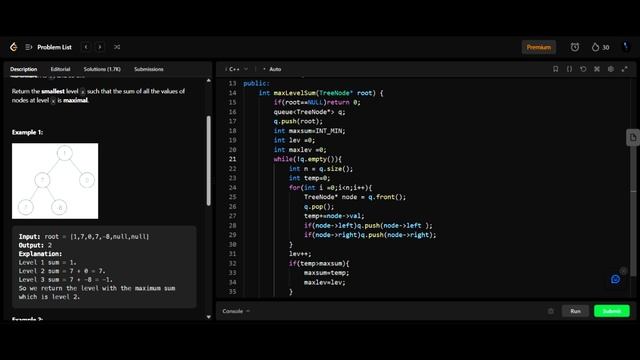The height and width of the screenshot is (360, 640).
Task: Click the 'Level 2 sum' explanation line
Action: click(62, 271)
